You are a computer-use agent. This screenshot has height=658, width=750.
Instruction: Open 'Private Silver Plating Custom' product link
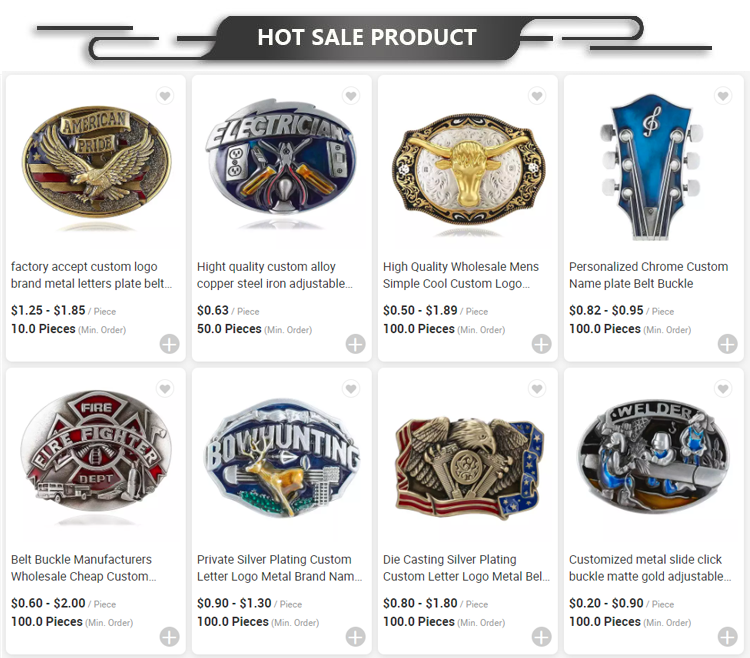click(279, 568)
